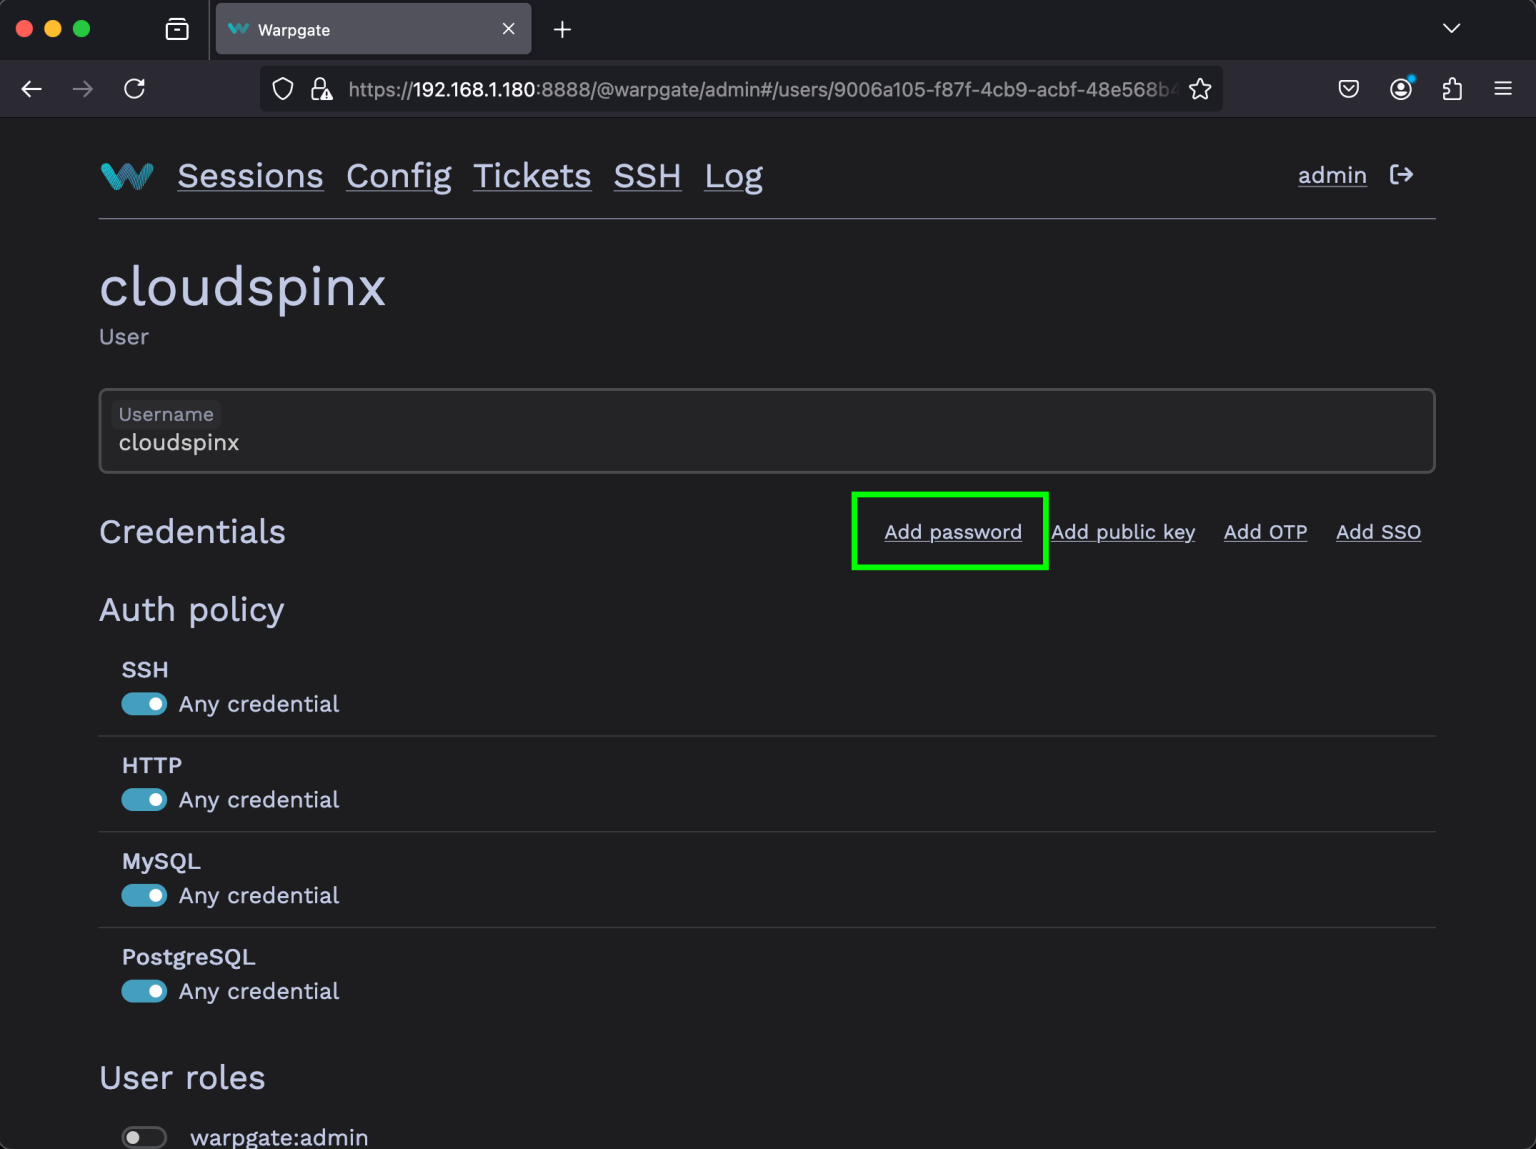This screenshot has height=1149, width=1536.
Task: Click the Add public key link
Action: pyautogui.click(x=1123, y=531)
